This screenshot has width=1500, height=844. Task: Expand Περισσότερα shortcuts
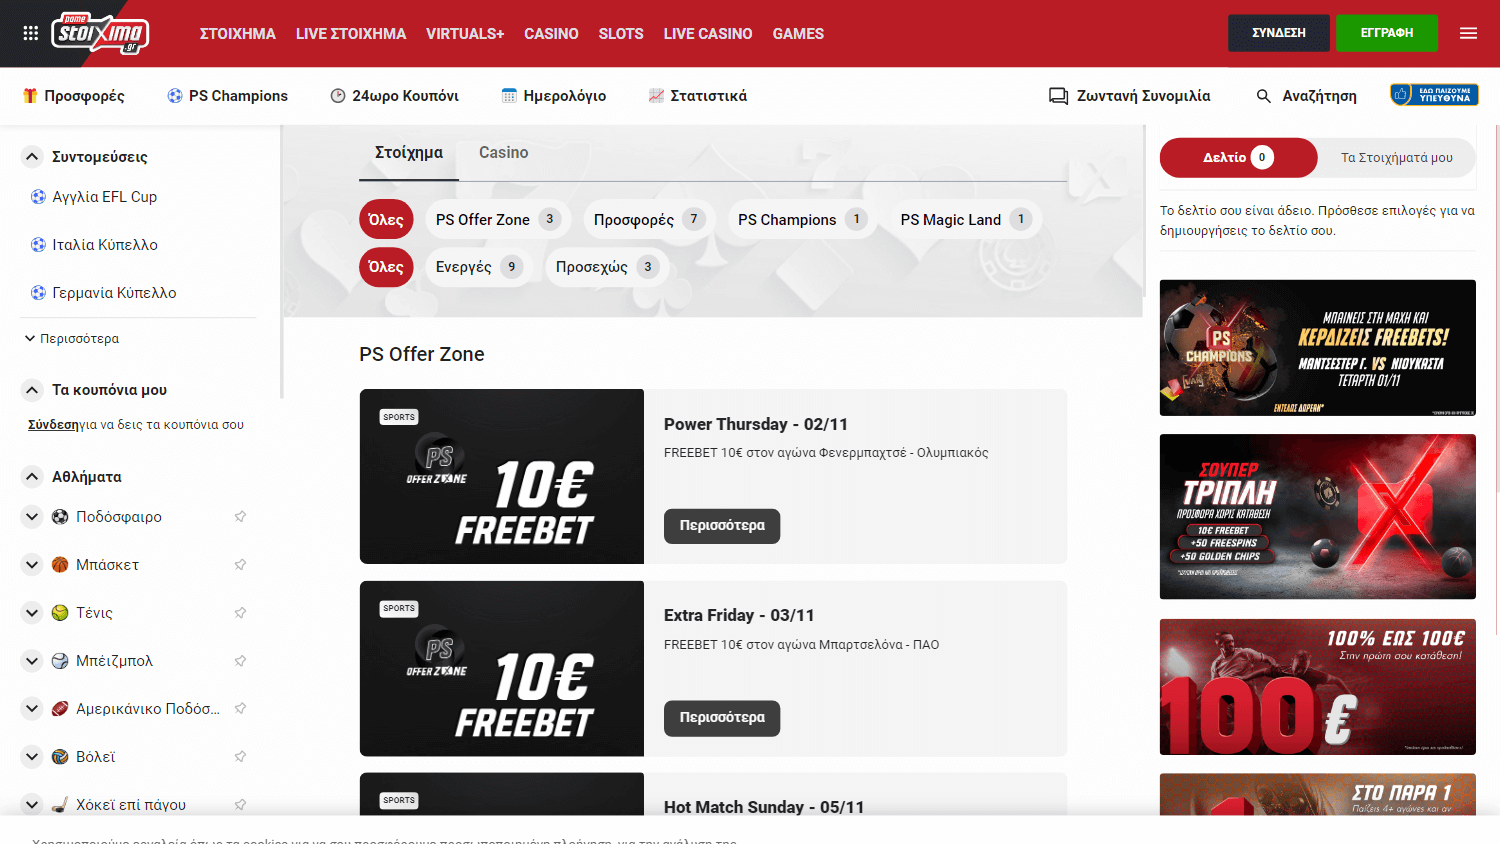(72, 339)
